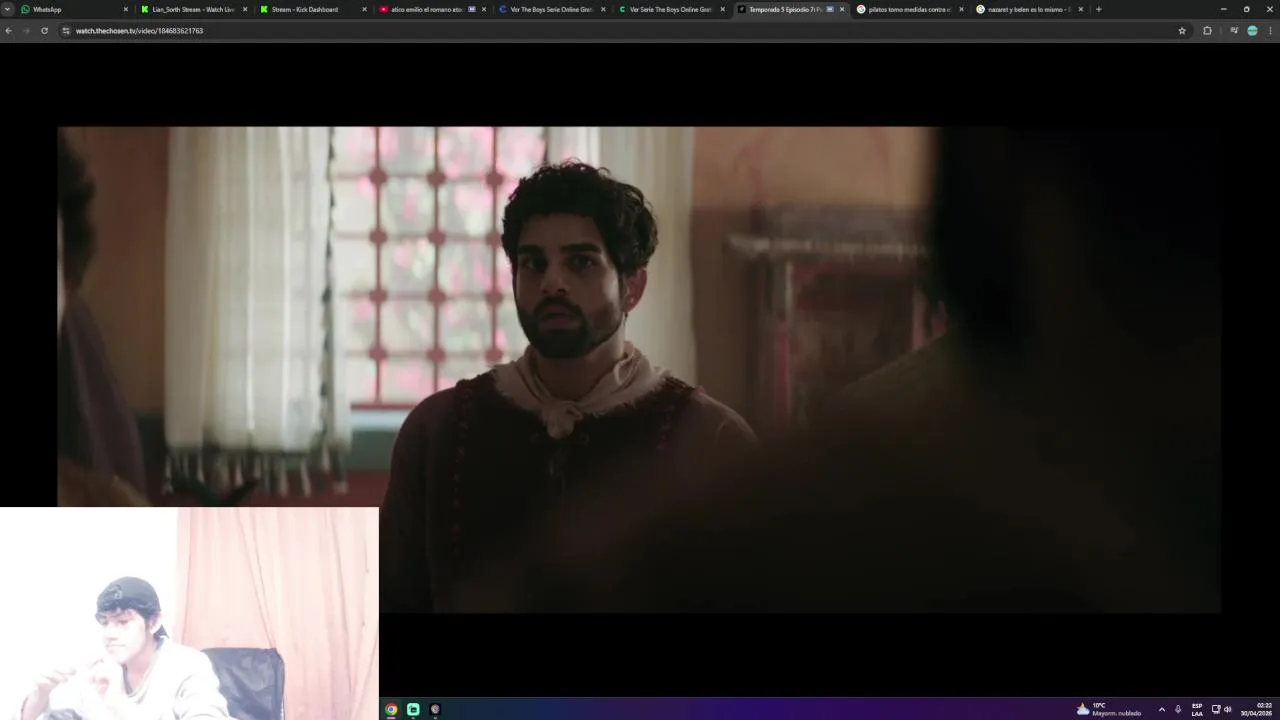Show hidden system tray icons
The width and height of the screenshot is (1280, 720).
[x=1161, y=709]
